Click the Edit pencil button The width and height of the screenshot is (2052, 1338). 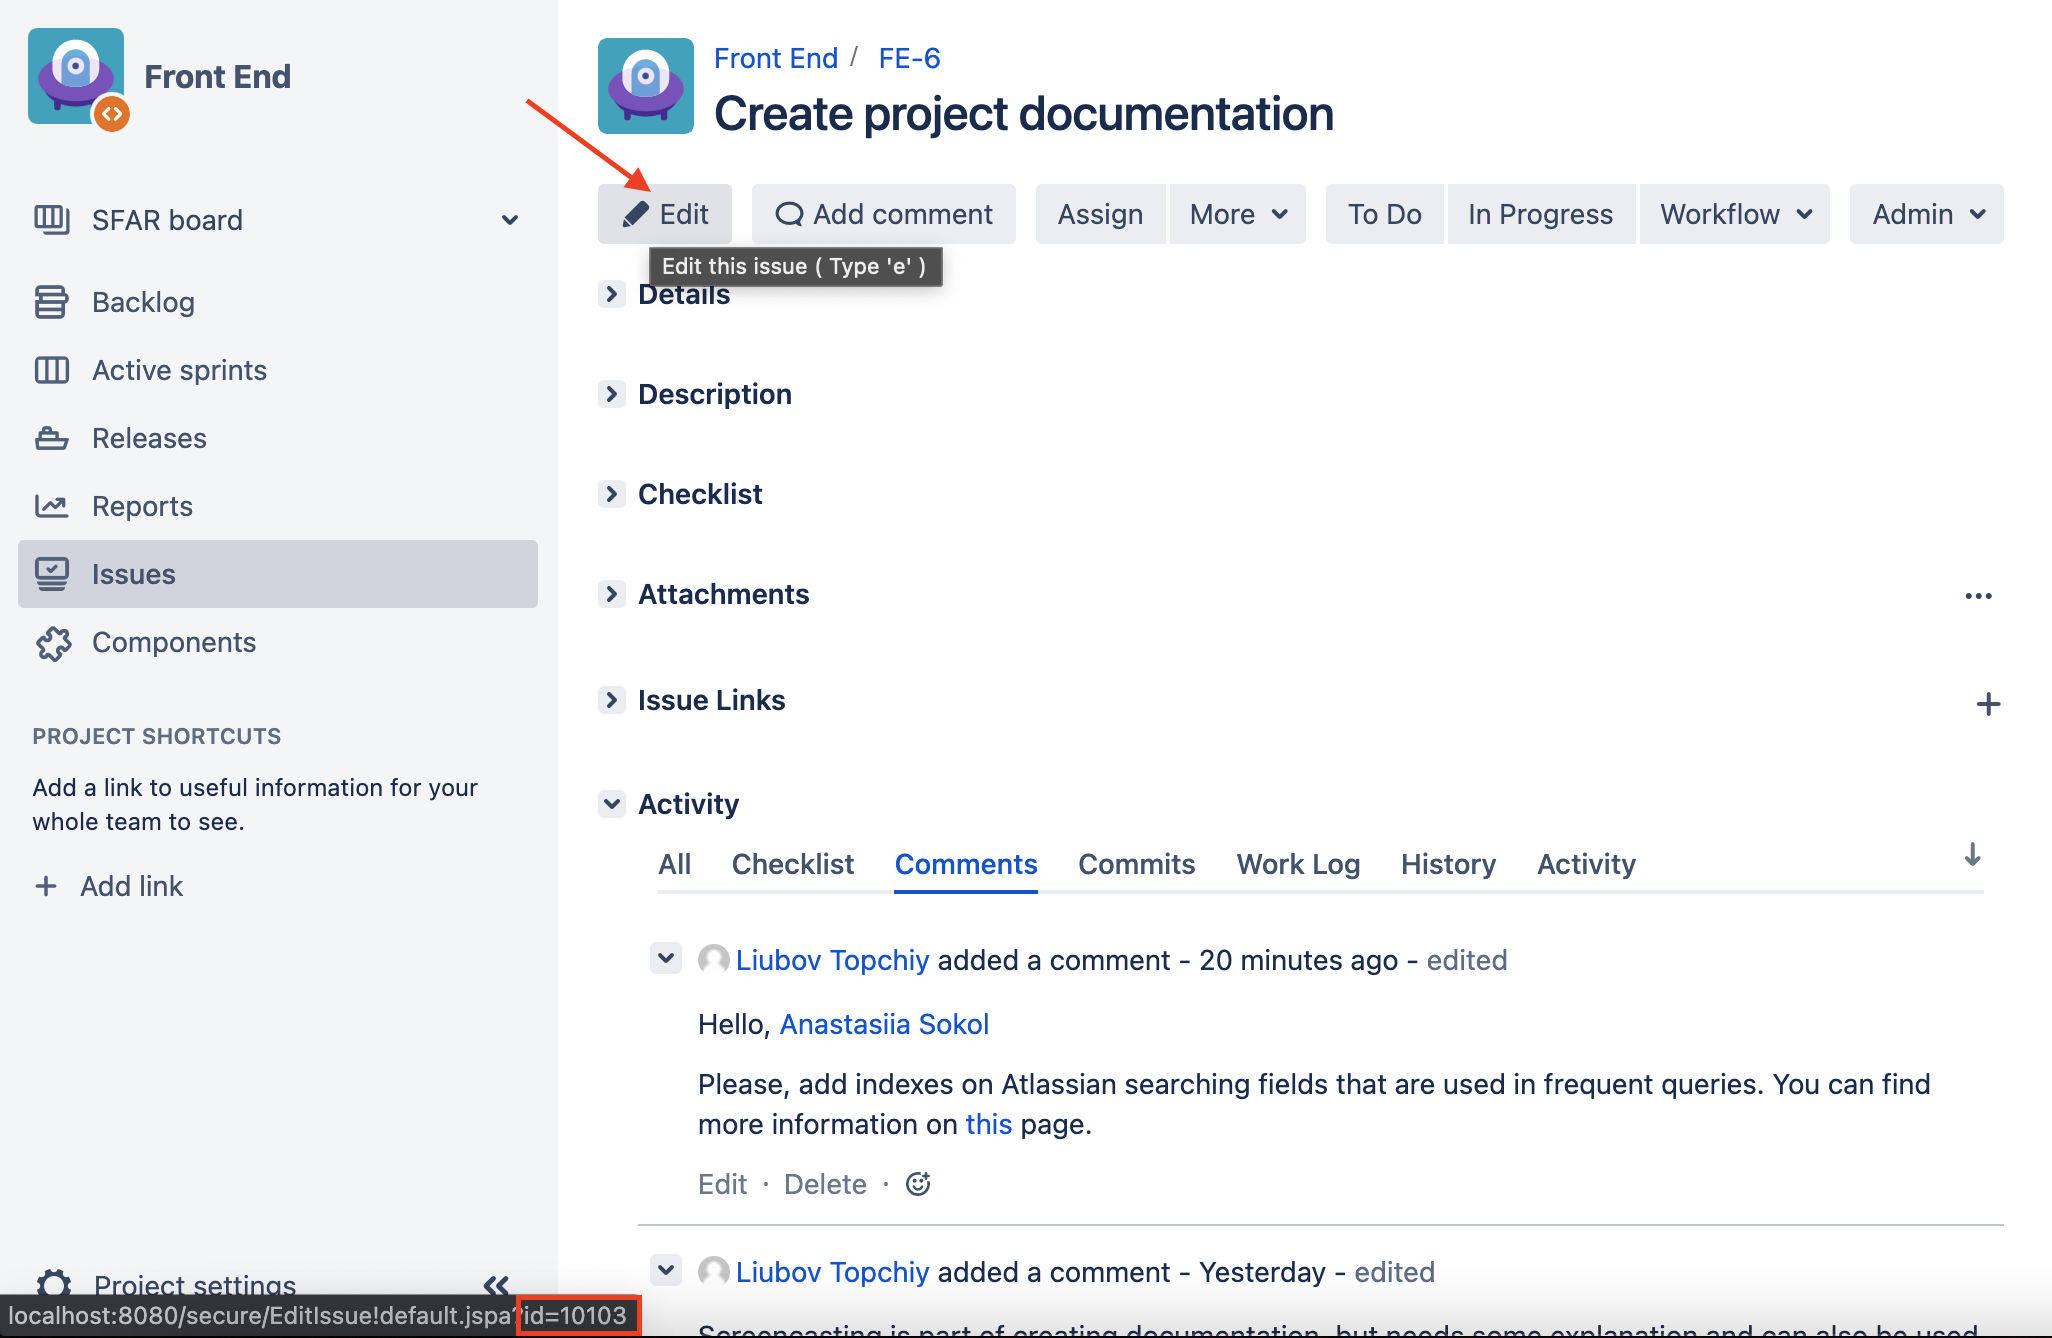(x=665, y=214)
